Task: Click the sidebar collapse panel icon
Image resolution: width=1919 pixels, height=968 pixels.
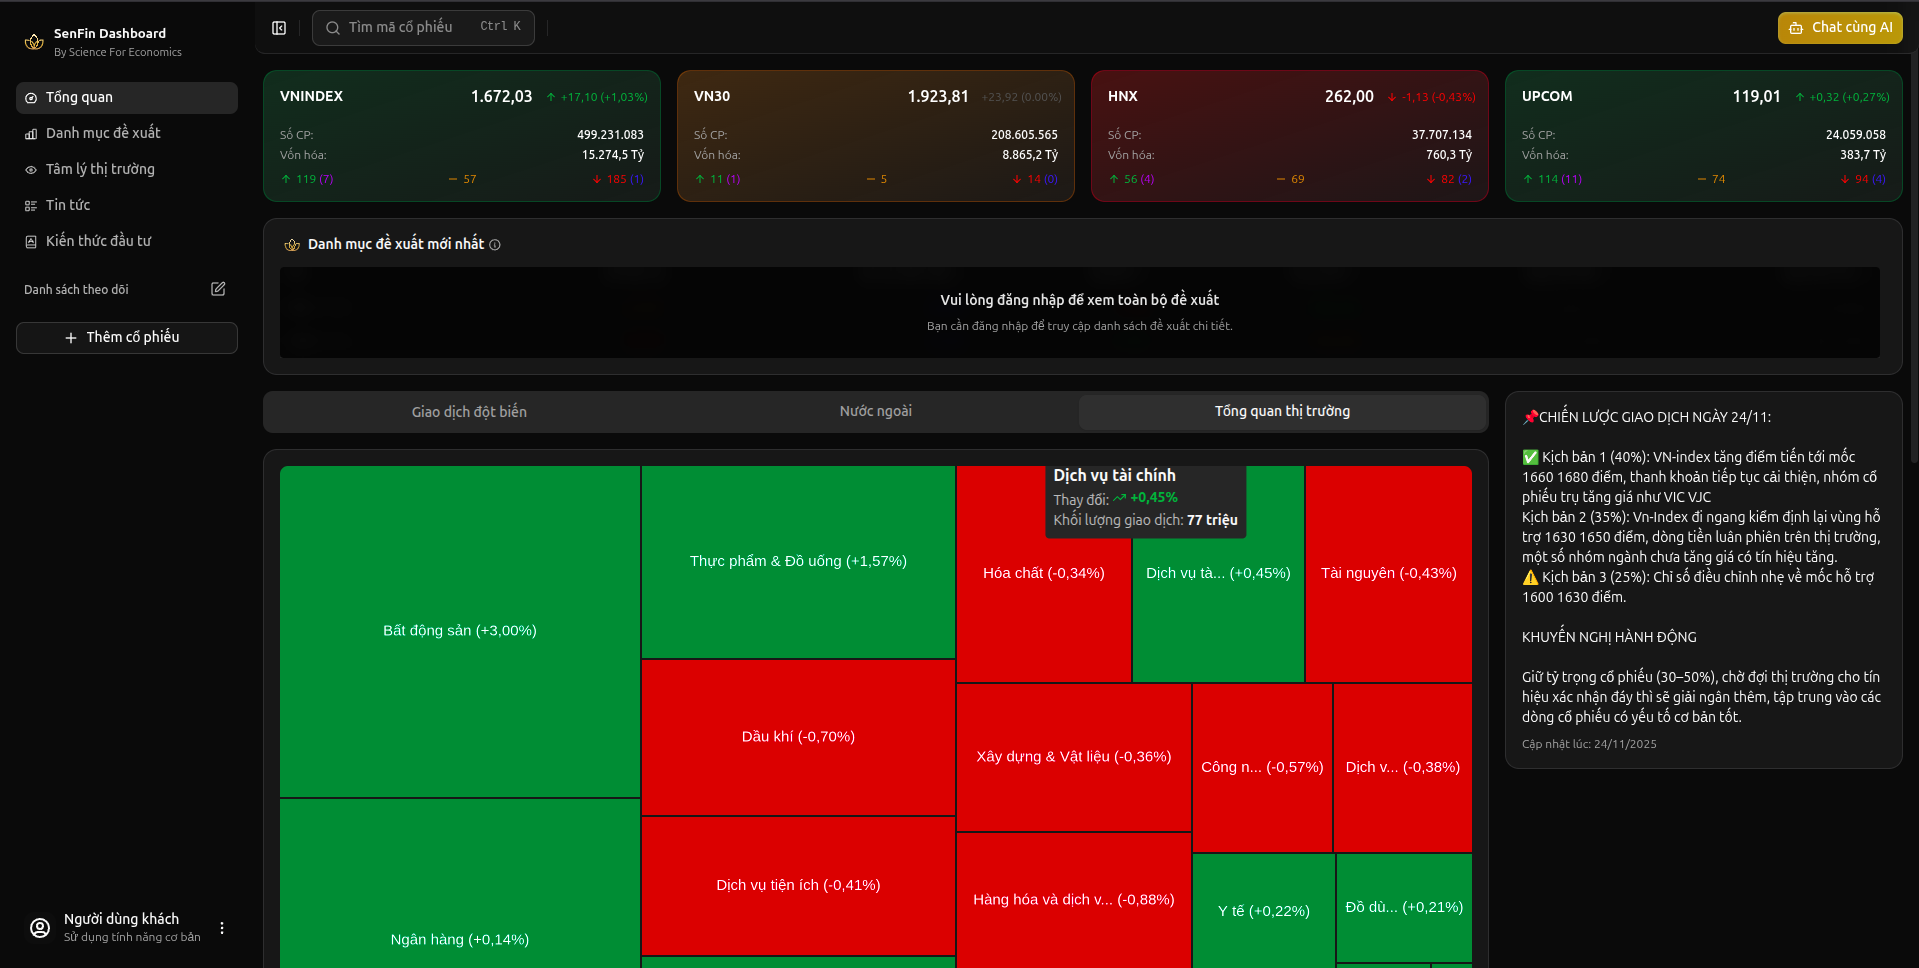Action: click(278, 27)
